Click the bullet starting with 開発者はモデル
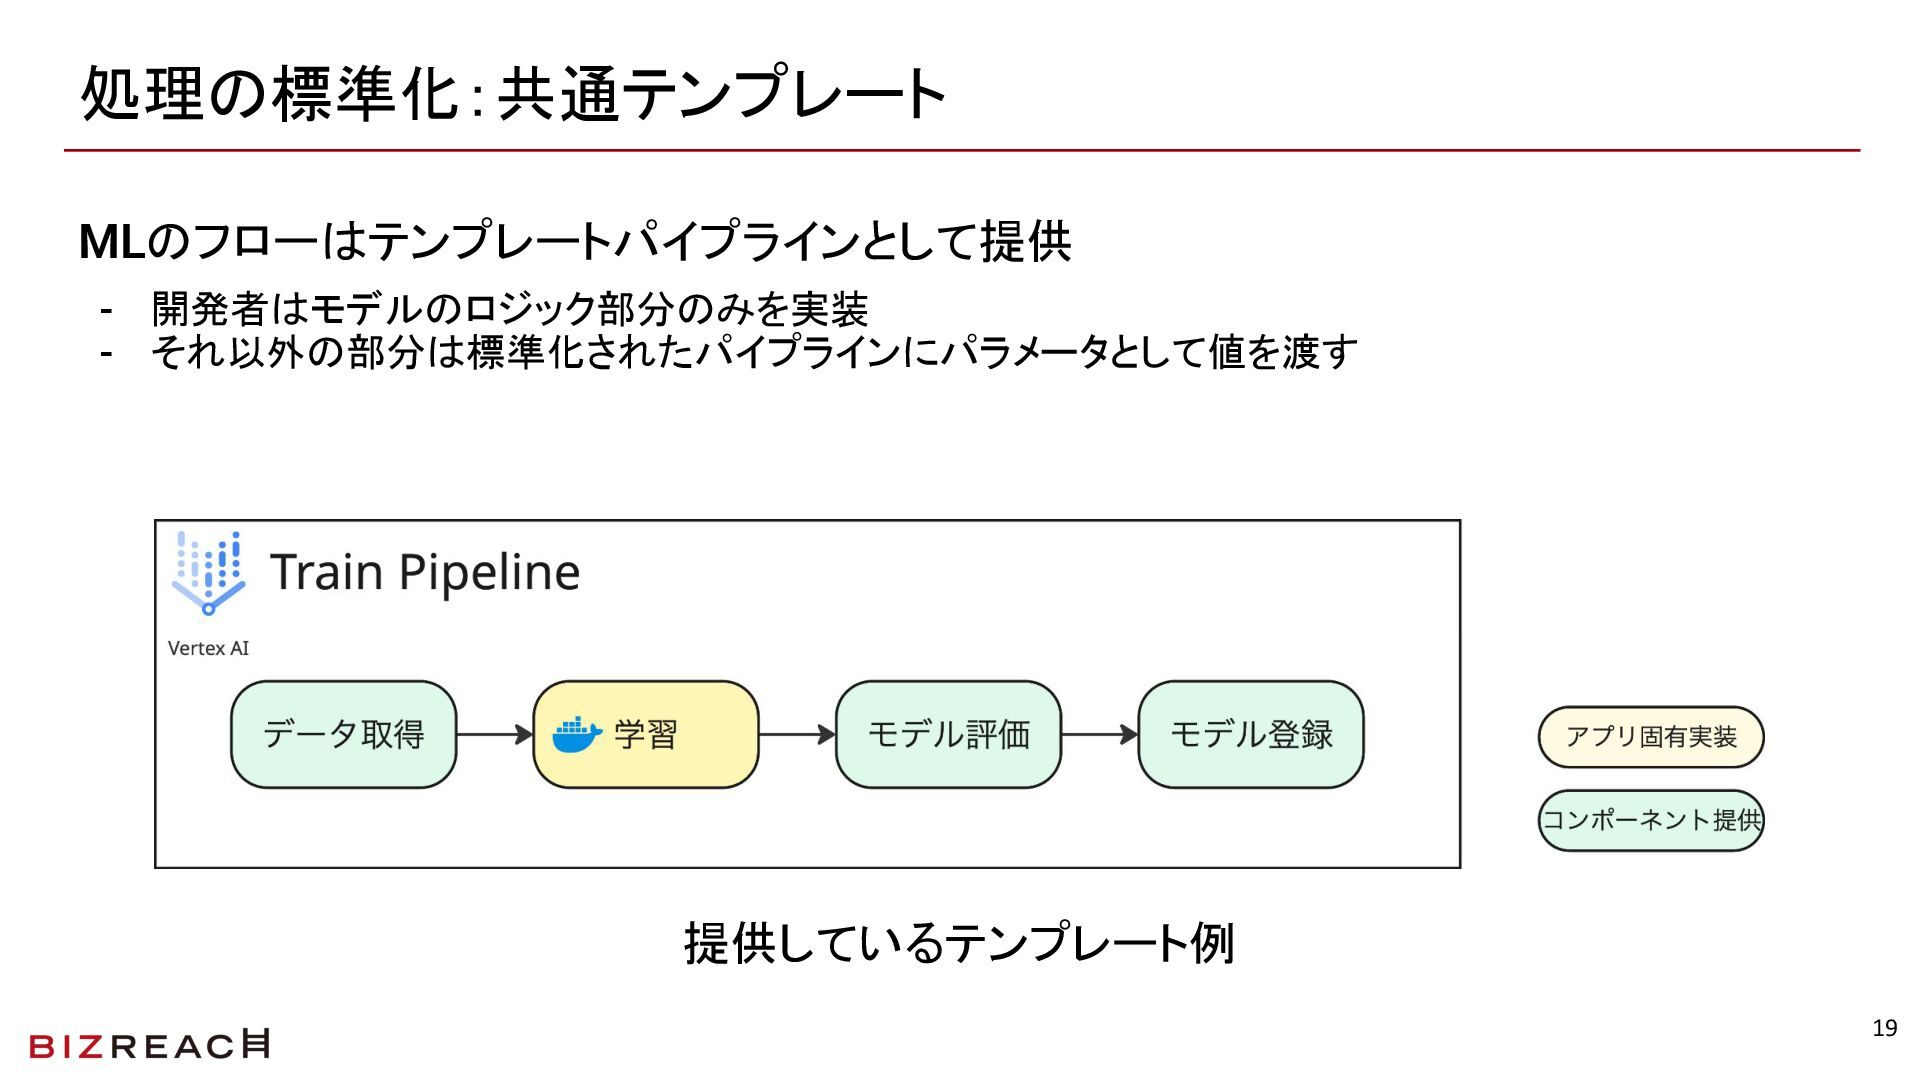Viewport: 1920px width, 1080px height. [509, 309]
